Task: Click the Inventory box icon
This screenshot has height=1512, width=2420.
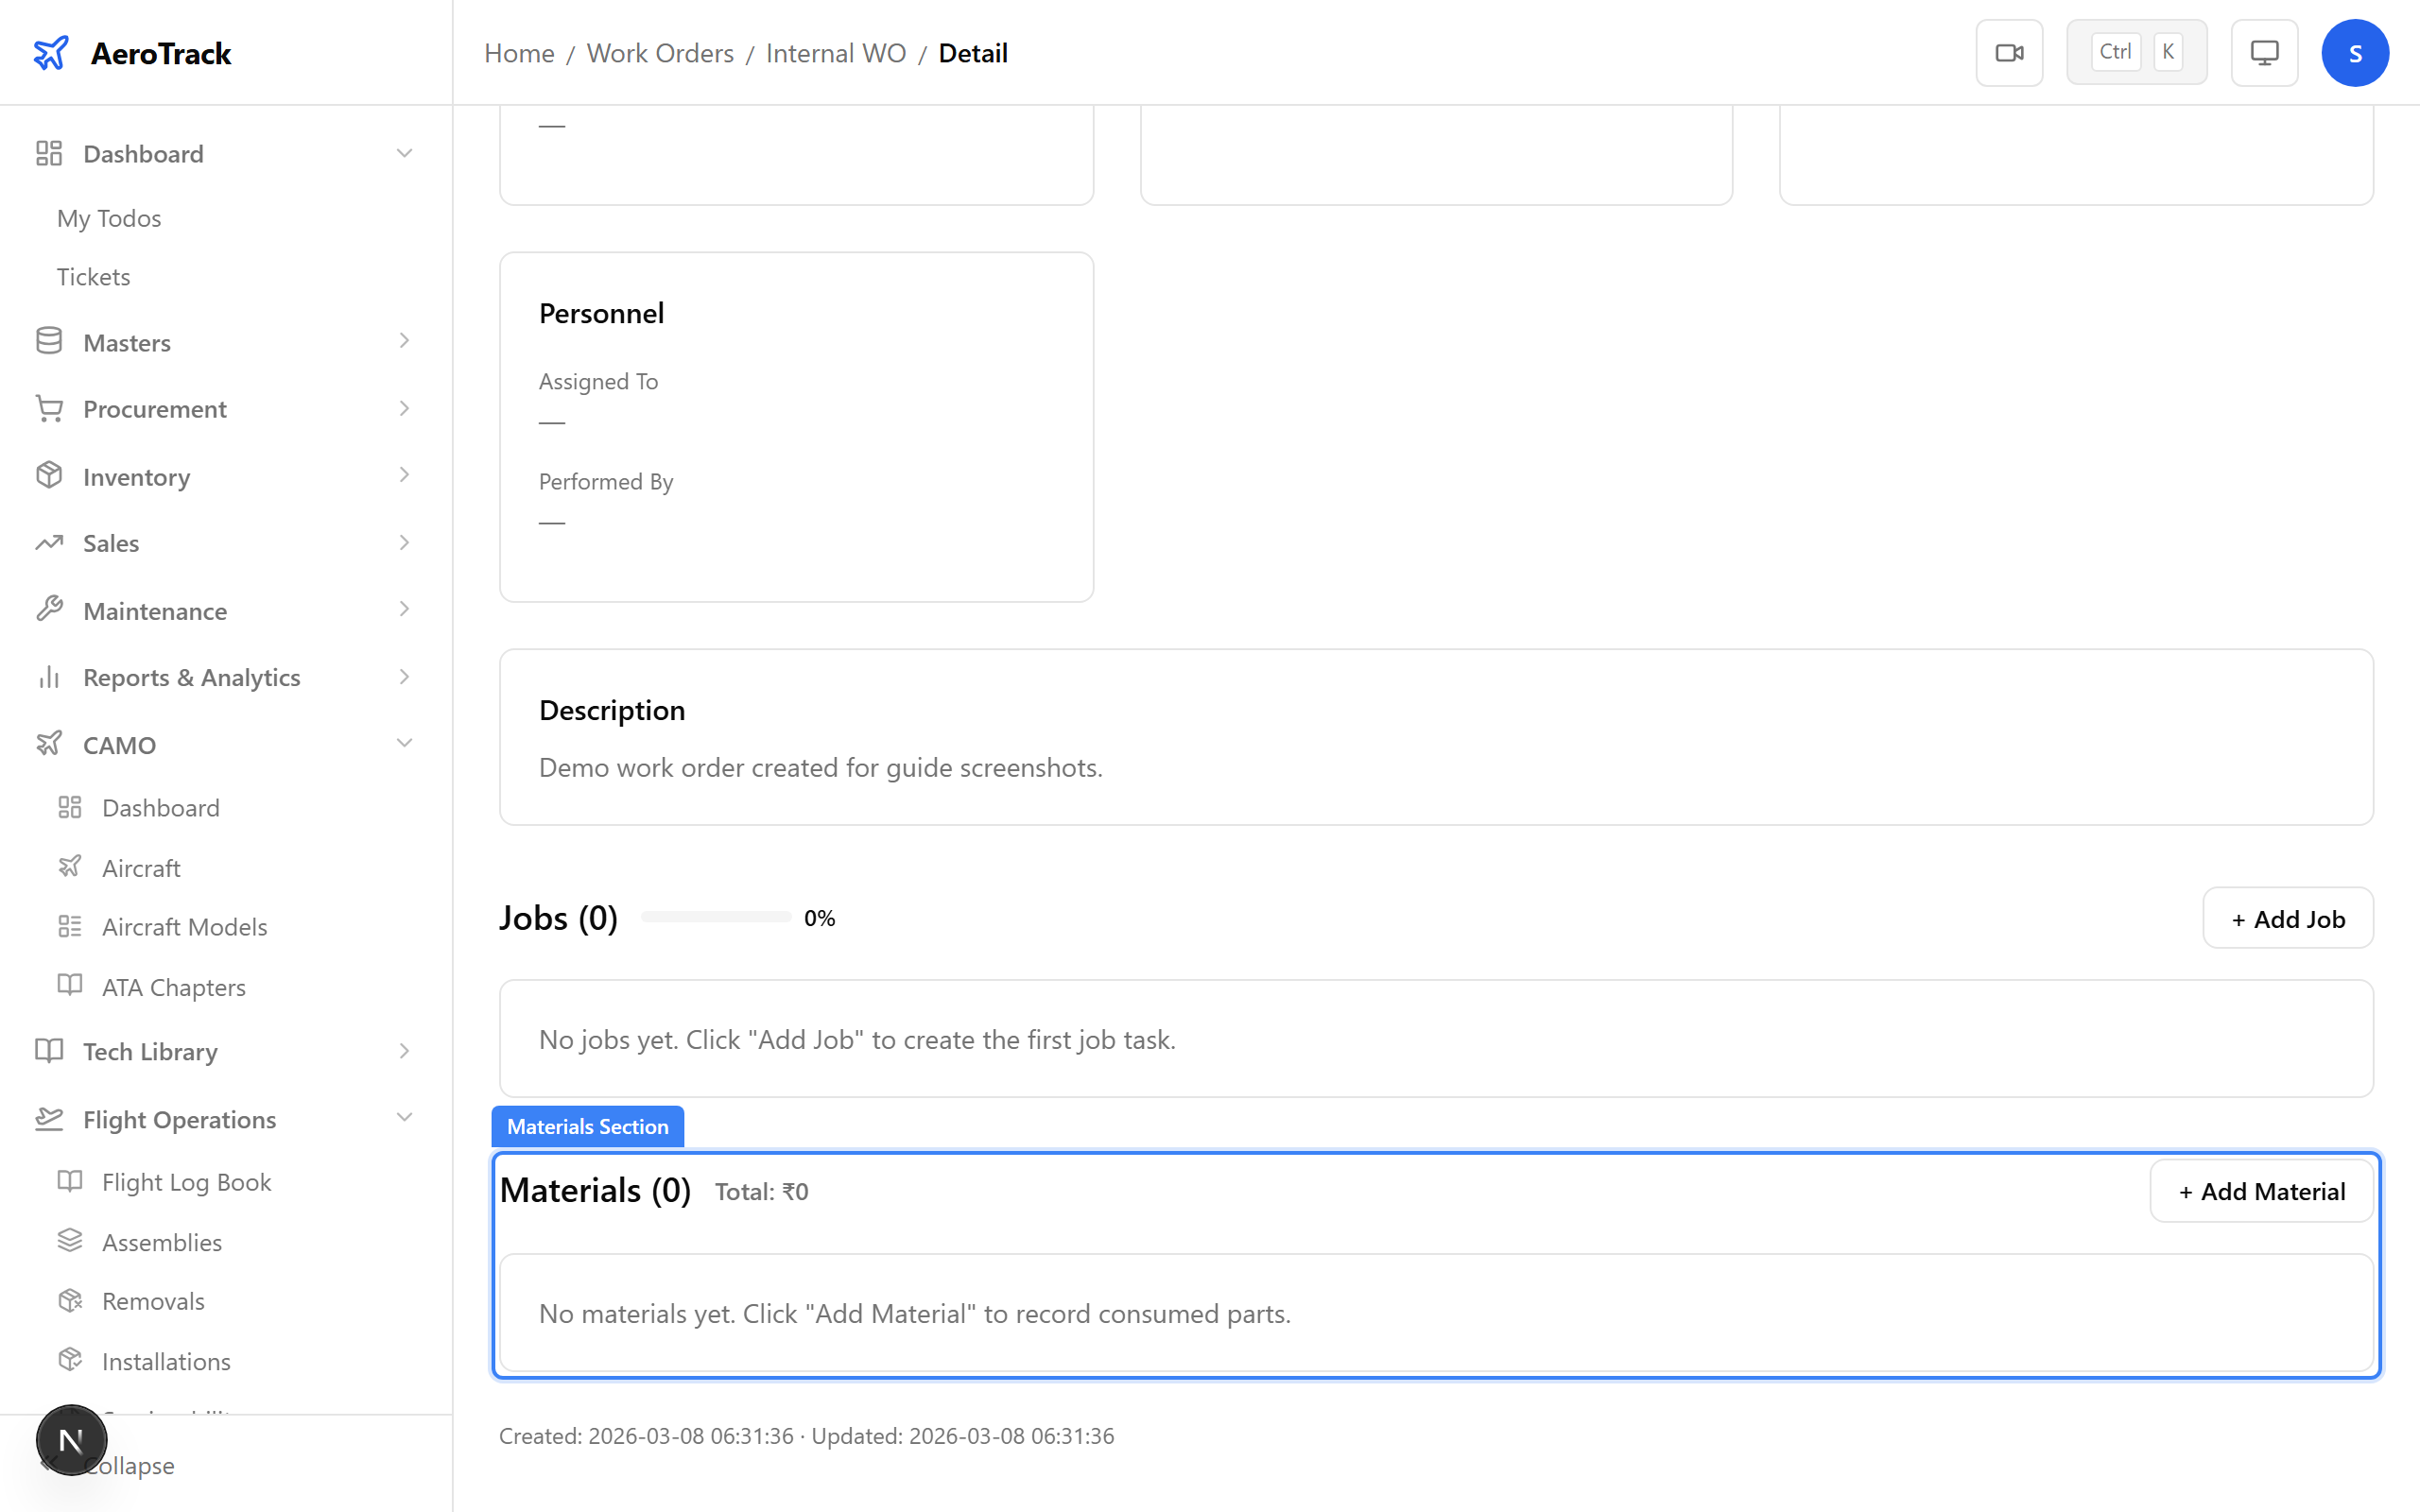Action: tap(49, 476)
